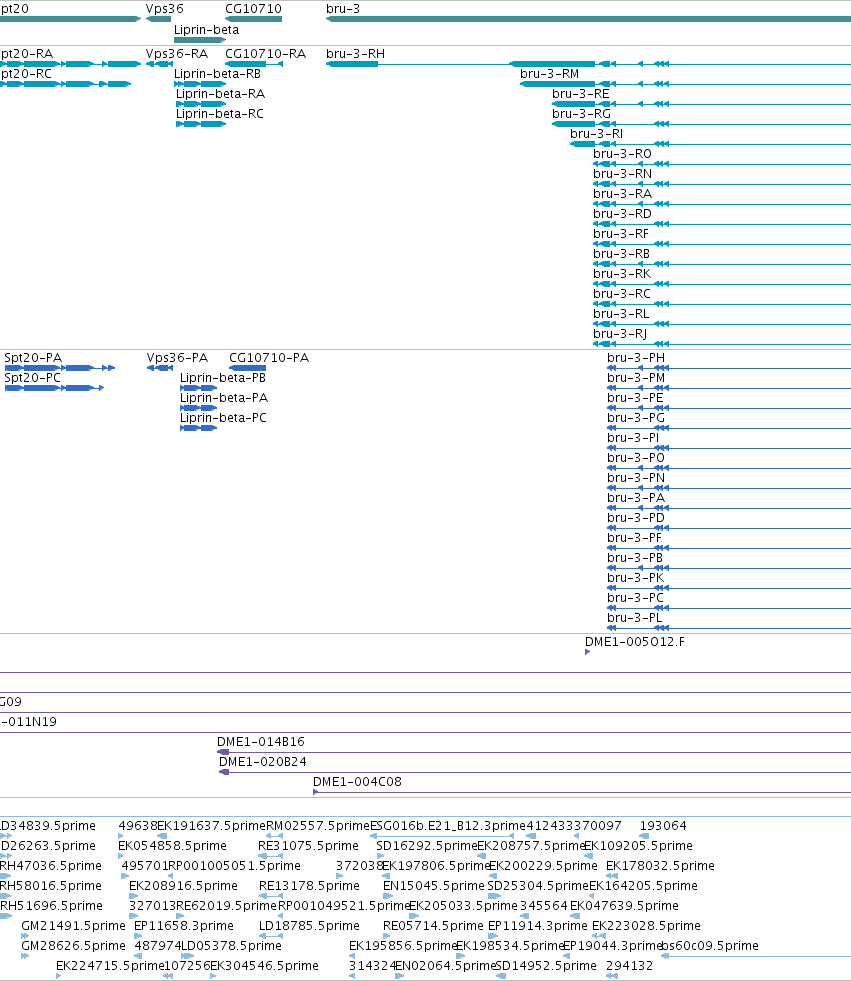
Task: Click the Liprin-beta-RC transcript label
Action: (x=220, y=114)
